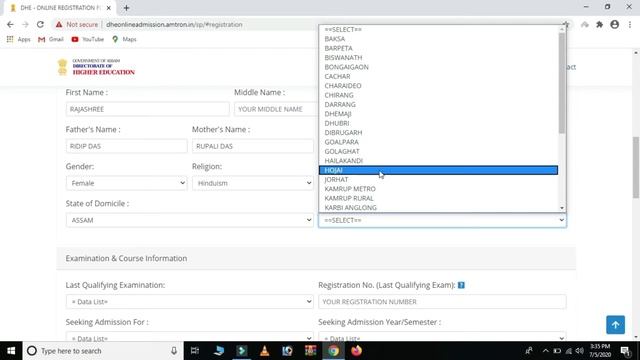Choose DHUBRI district option
The height and width of the screenshot is (360, 640).
point(438,123)
